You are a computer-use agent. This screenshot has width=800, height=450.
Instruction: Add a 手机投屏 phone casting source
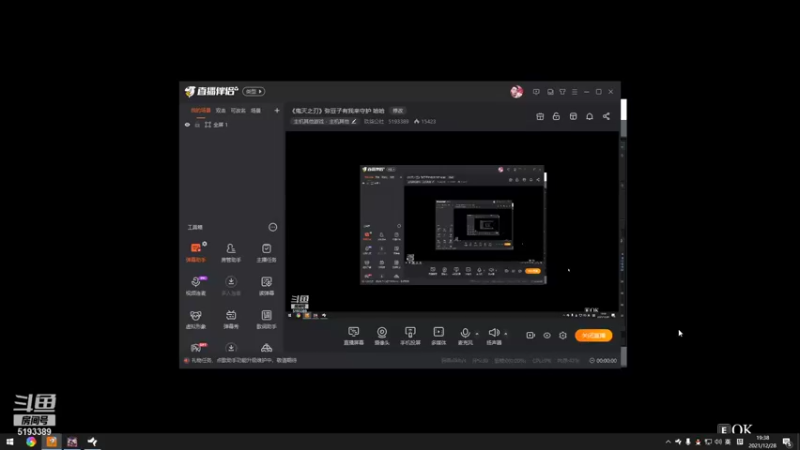tap(410, 336)
